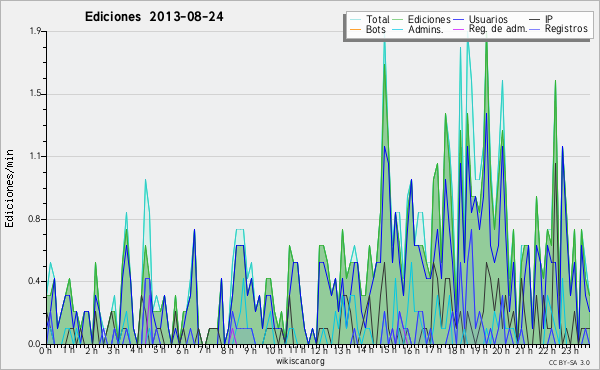Click the 'Total' legend label
600x370 pixels.
coord(378,19)
